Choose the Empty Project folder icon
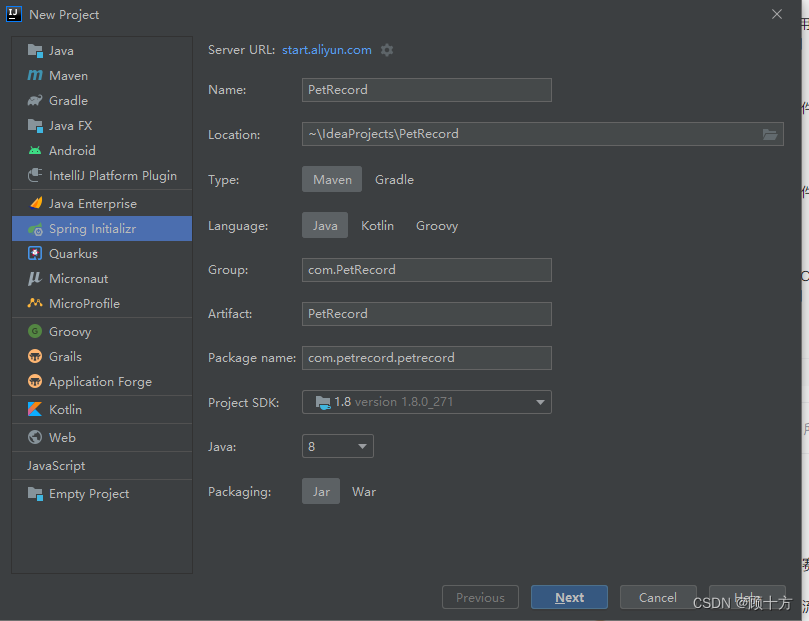The image size is (809, 621). (x=35, y=494)
